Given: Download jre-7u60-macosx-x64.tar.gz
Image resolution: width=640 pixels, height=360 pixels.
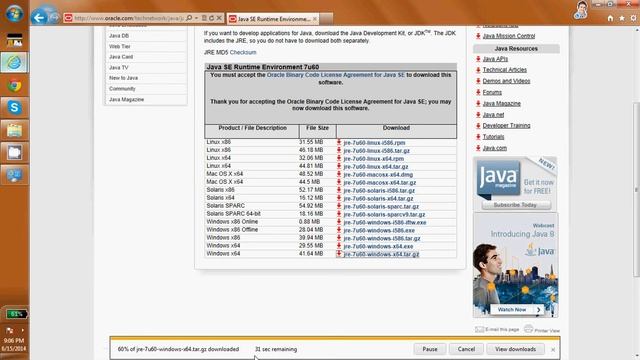Looking at the screenshot, I should [x=380, y=182].
